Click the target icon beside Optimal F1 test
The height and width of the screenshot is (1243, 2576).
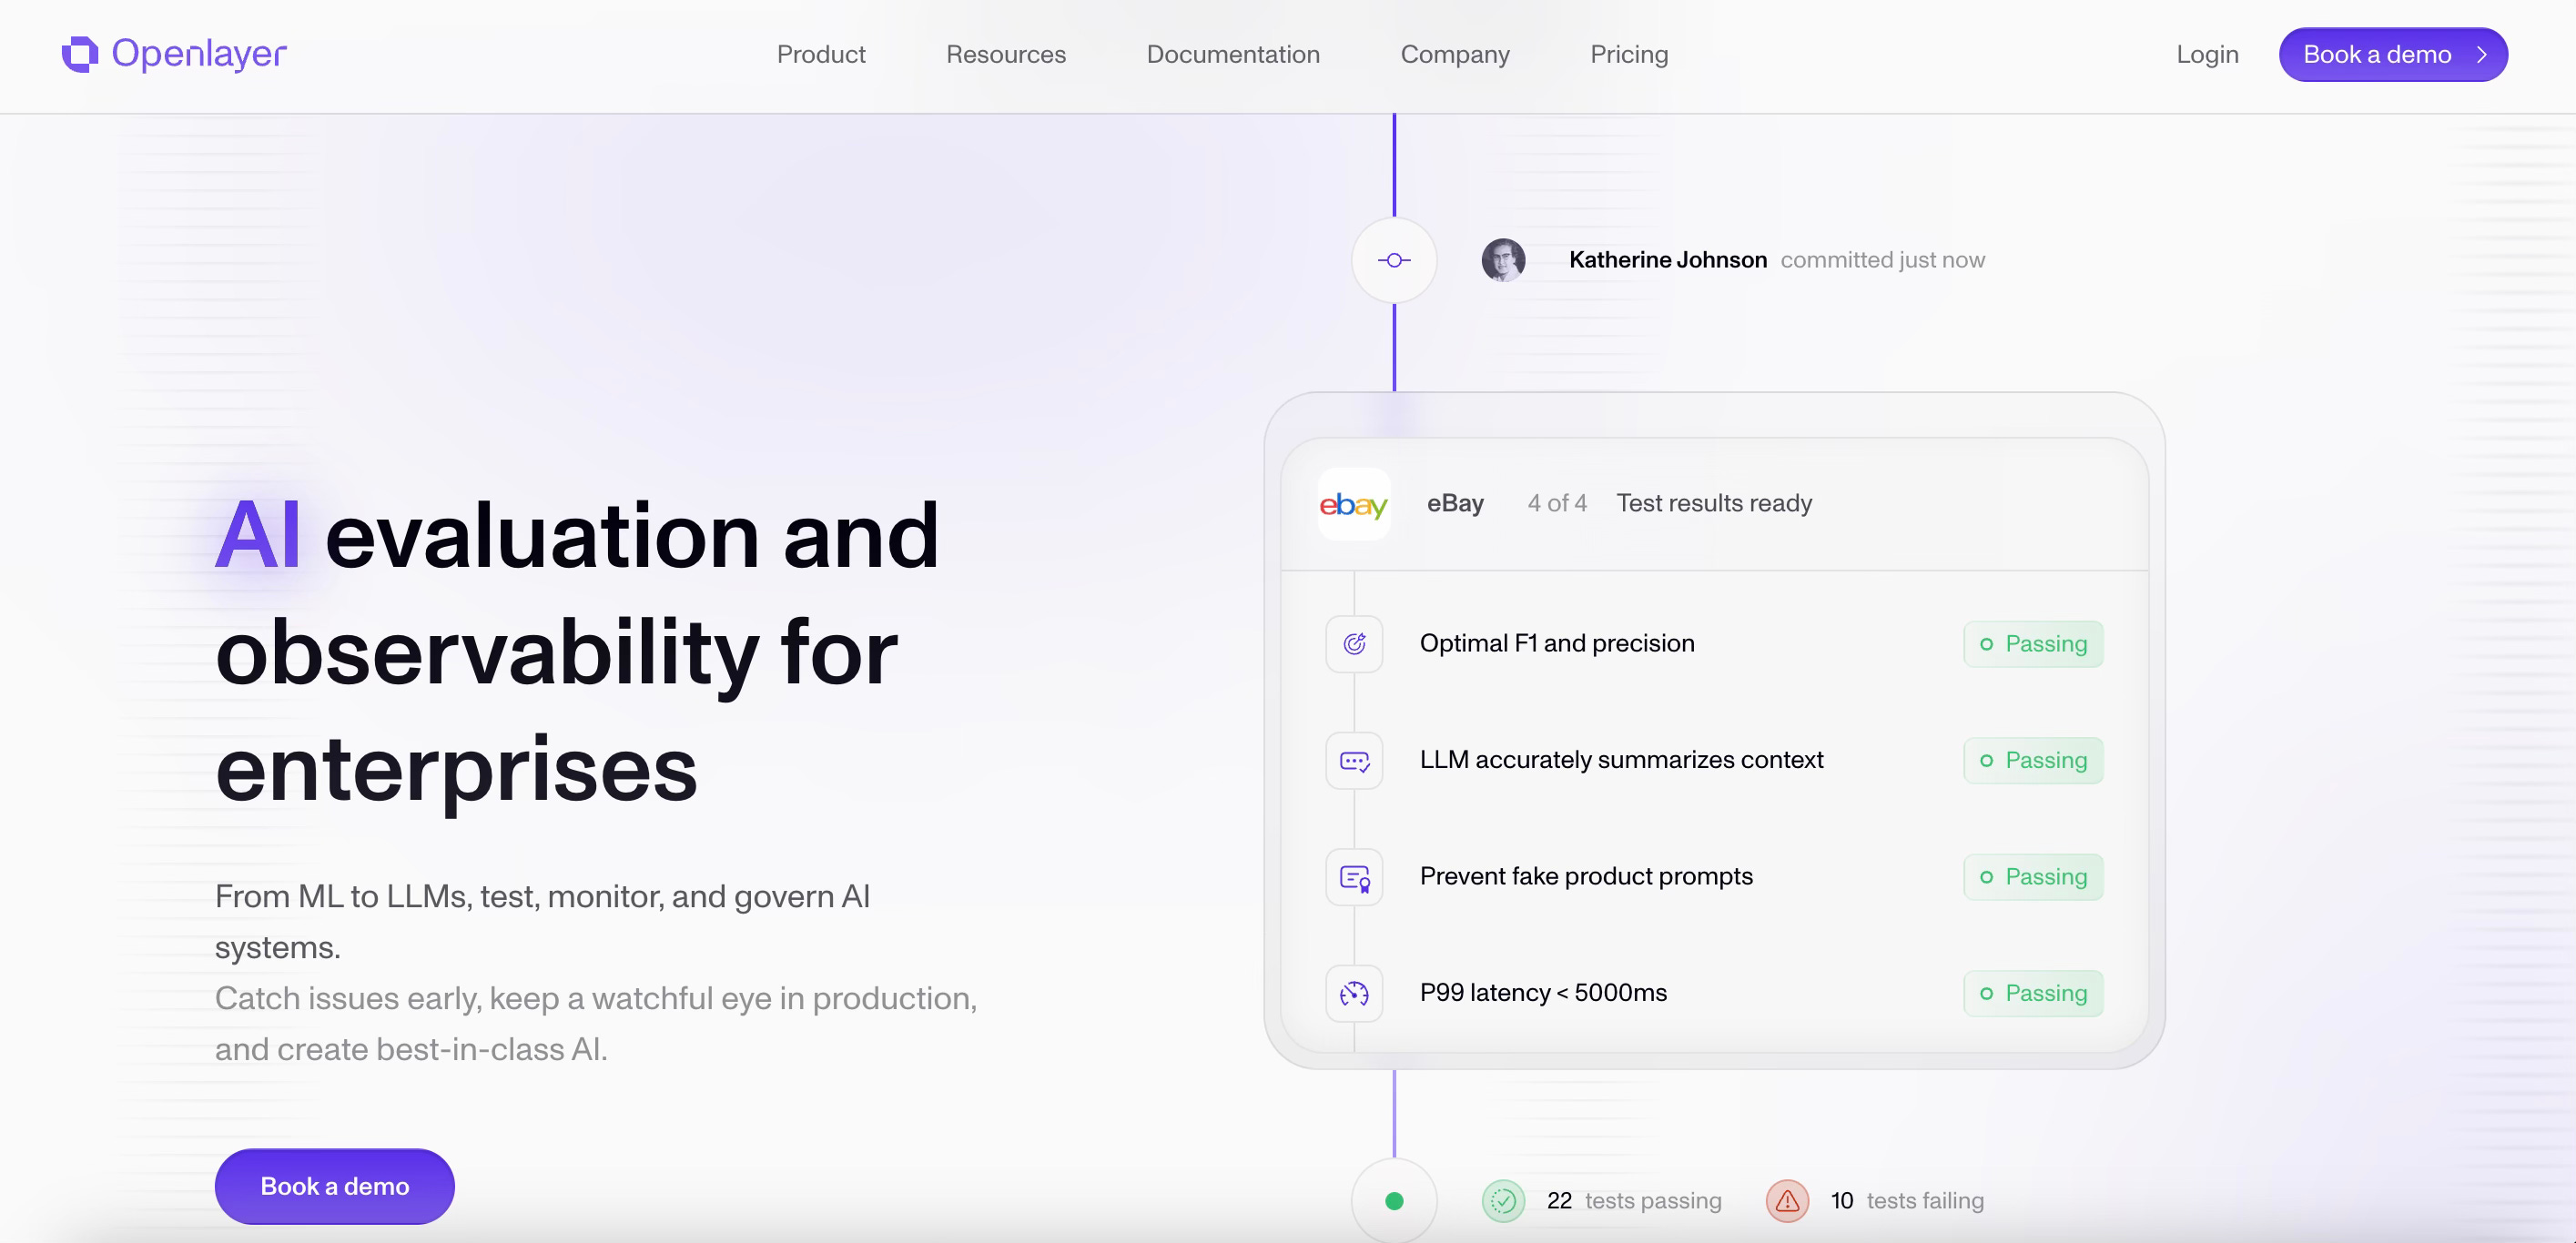click(1354, 644)
